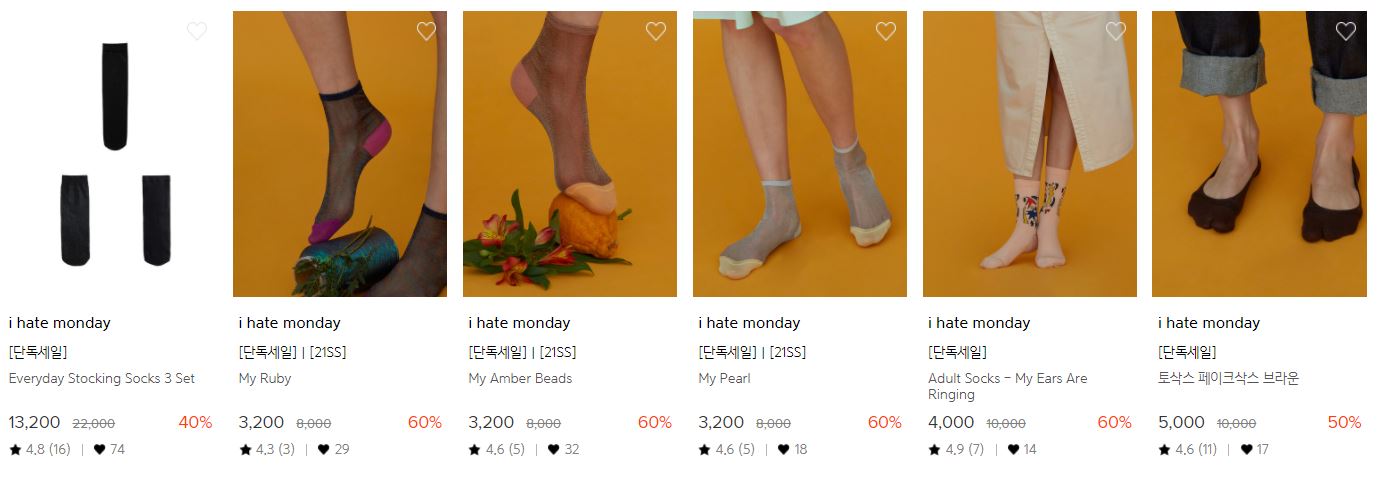
Task: Click star rating icon under Adult Socks
Action: 934,450
